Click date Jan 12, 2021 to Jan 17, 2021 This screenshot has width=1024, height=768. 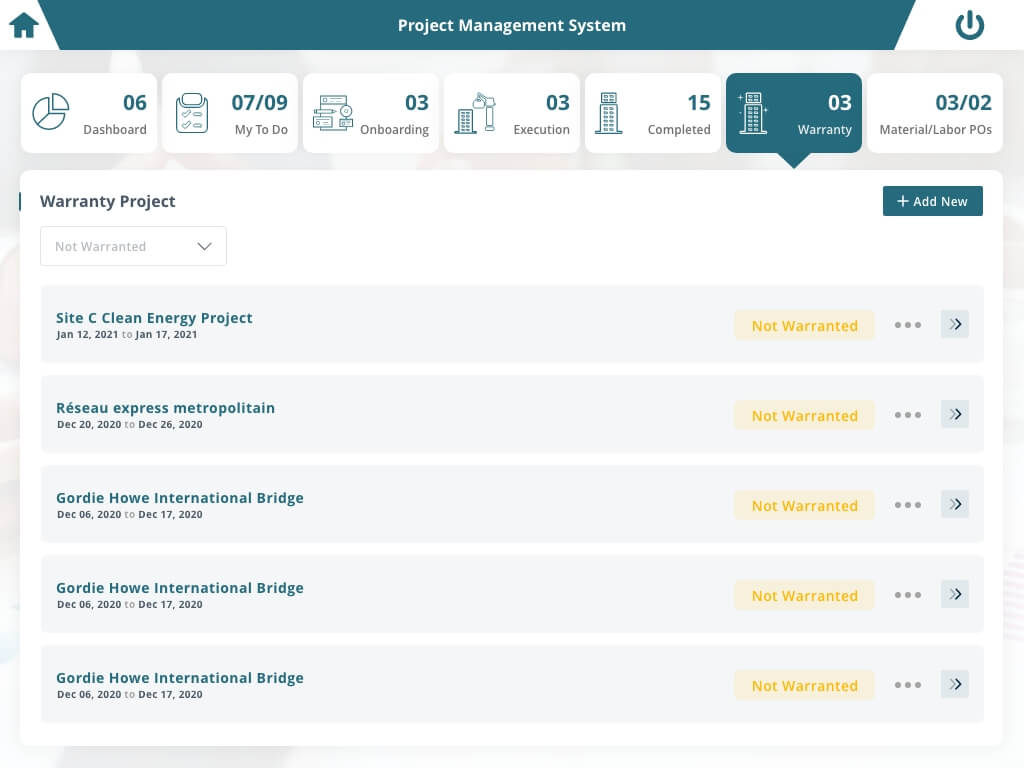127,334
